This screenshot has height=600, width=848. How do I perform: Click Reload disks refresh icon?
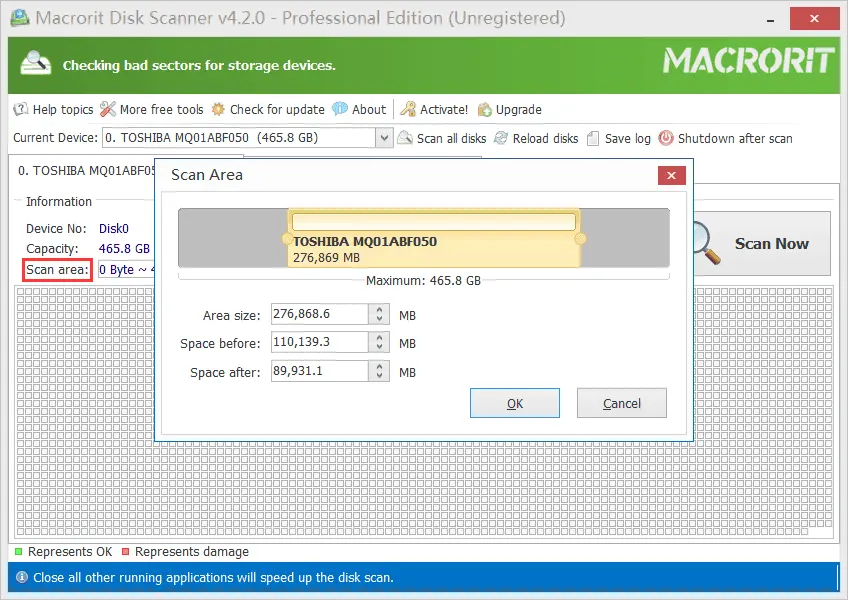(501, 139)
